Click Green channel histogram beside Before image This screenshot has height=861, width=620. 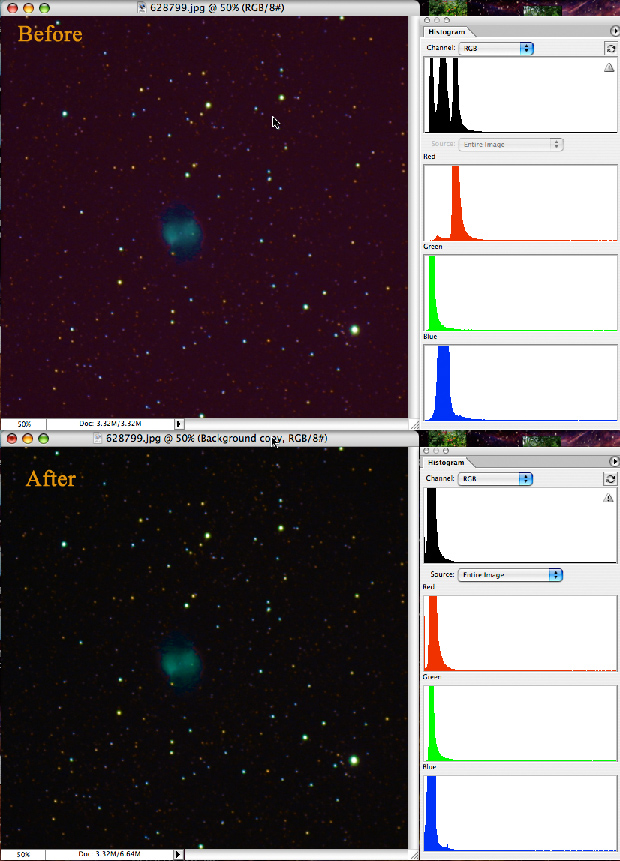[x=520, y=293]
